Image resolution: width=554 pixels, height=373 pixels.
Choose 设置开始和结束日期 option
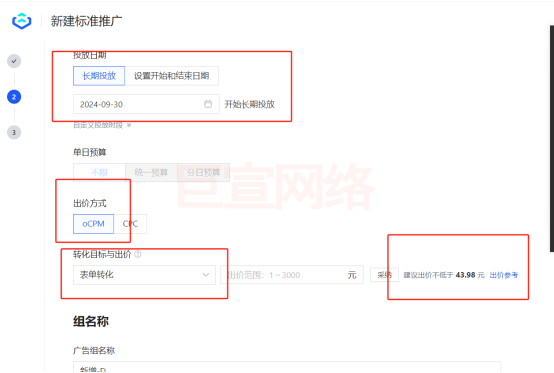click(x=172, y=76)
